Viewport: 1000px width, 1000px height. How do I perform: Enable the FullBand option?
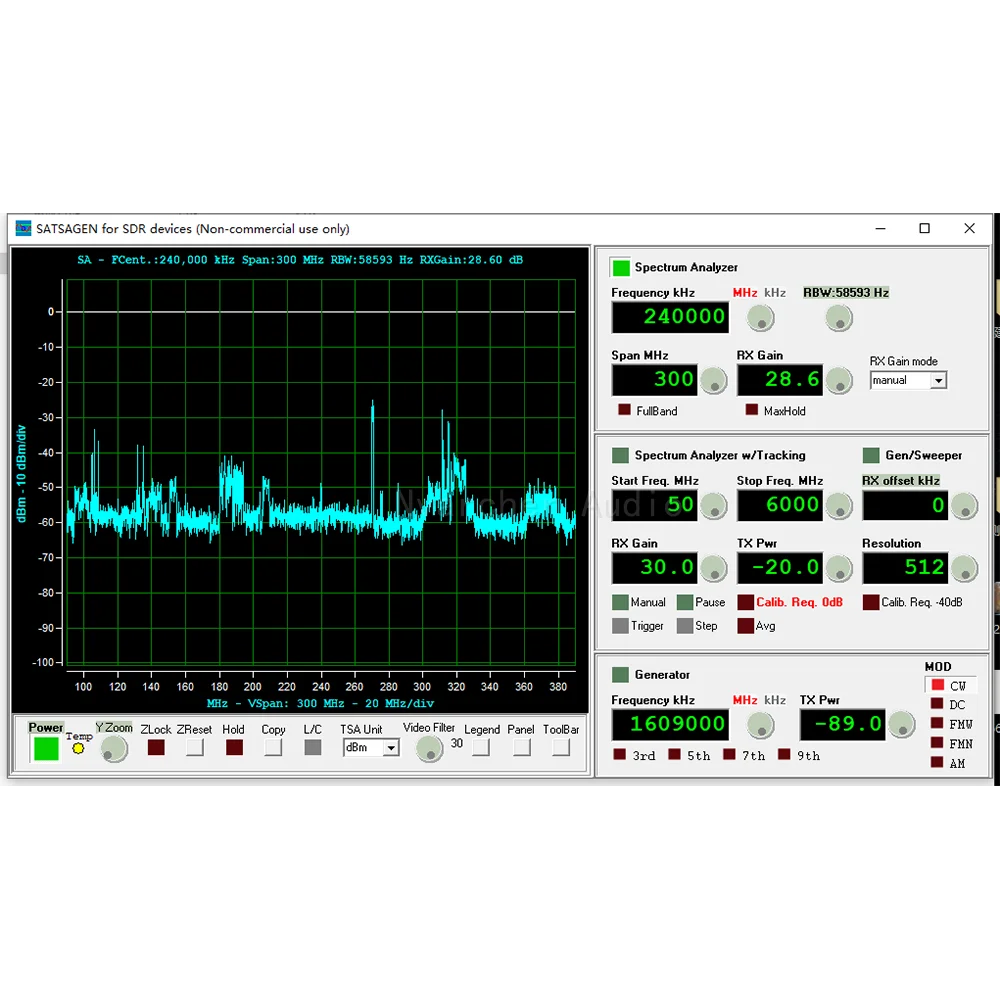tap(624, 409)
